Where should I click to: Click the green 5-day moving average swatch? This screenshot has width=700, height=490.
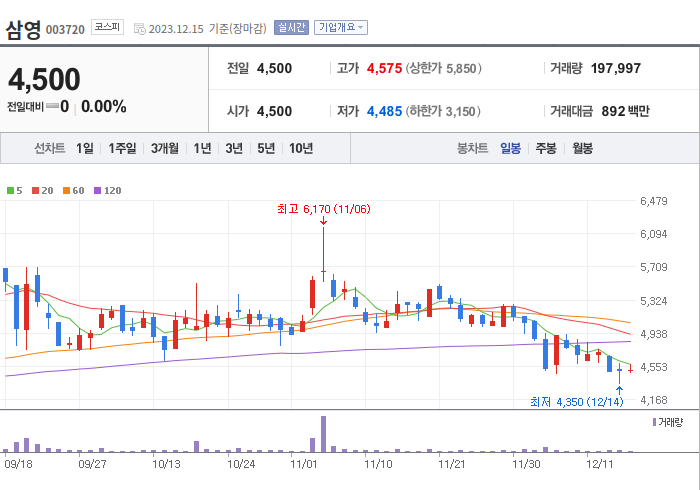click(x=10, y=191)
